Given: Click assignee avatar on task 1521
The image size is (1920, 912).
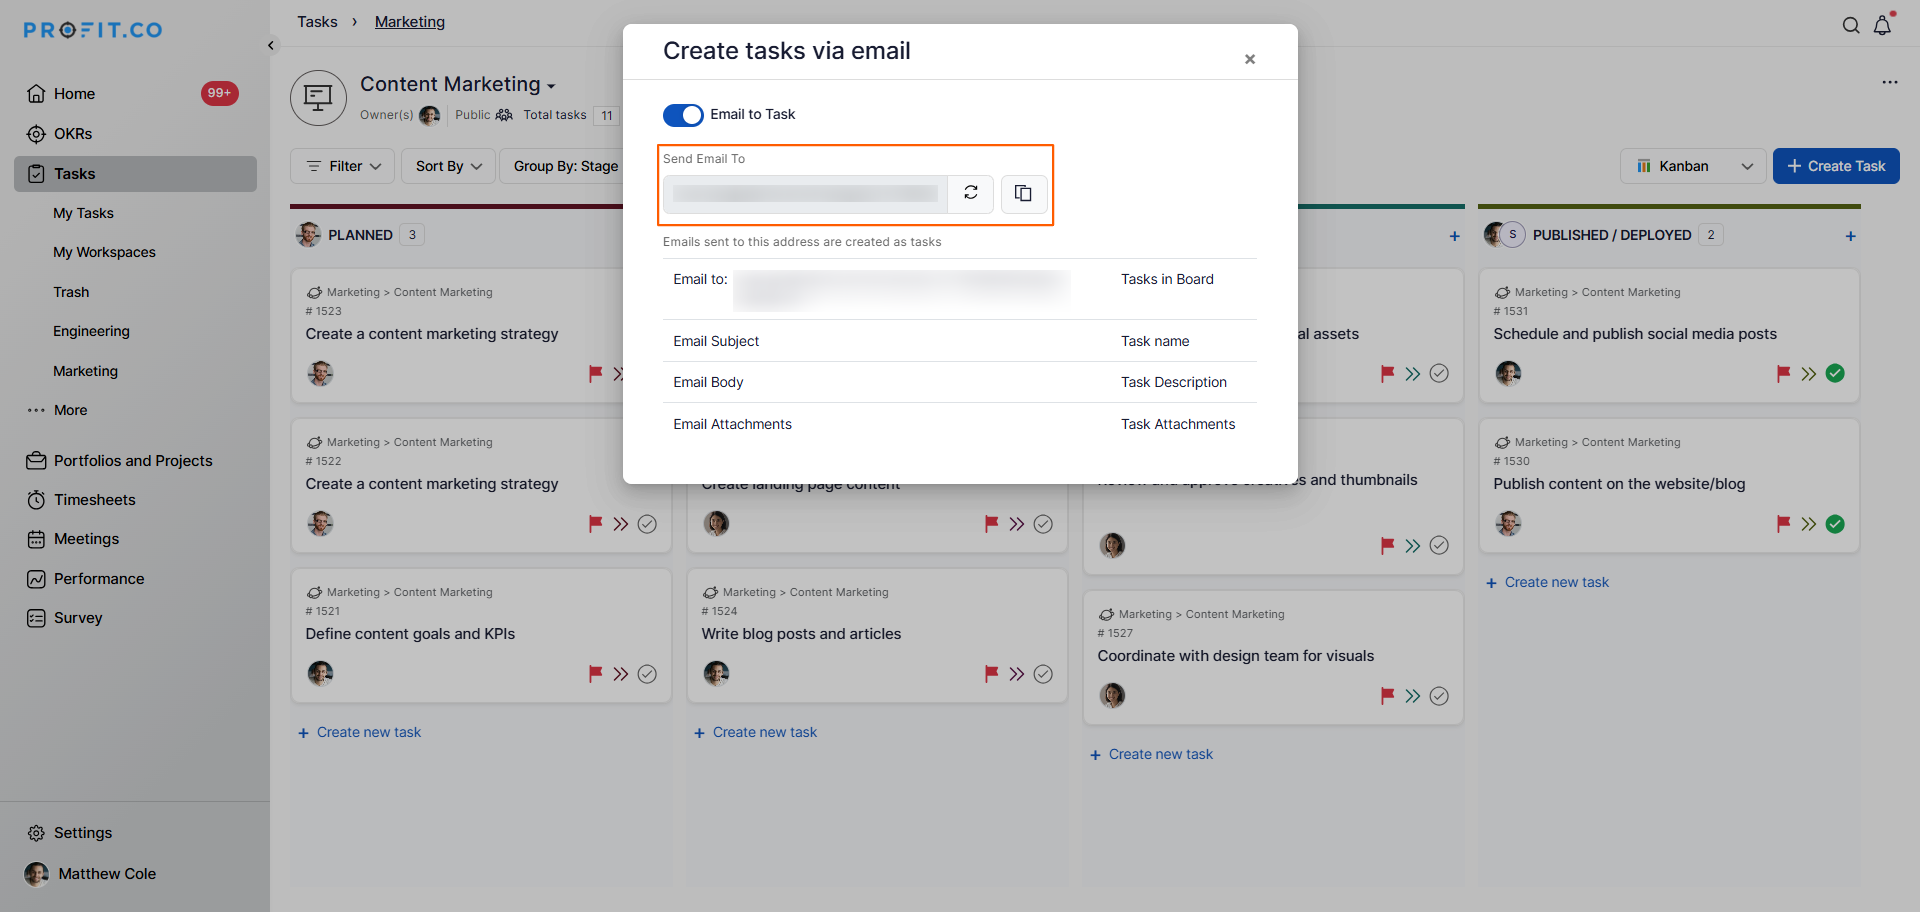Looking at the screenshot, I should coord(321,674).
